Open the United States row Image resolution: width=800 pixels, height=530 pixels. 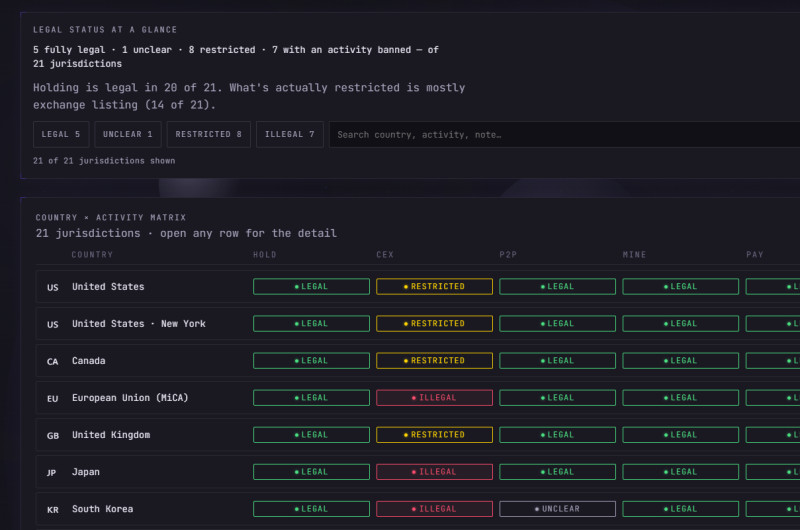(x=418, y=287)
